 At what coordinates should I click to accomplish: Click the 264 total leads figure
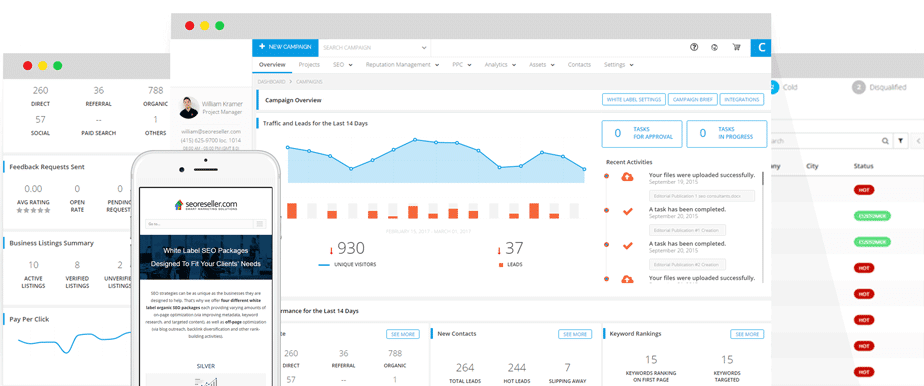pos(465,368)
